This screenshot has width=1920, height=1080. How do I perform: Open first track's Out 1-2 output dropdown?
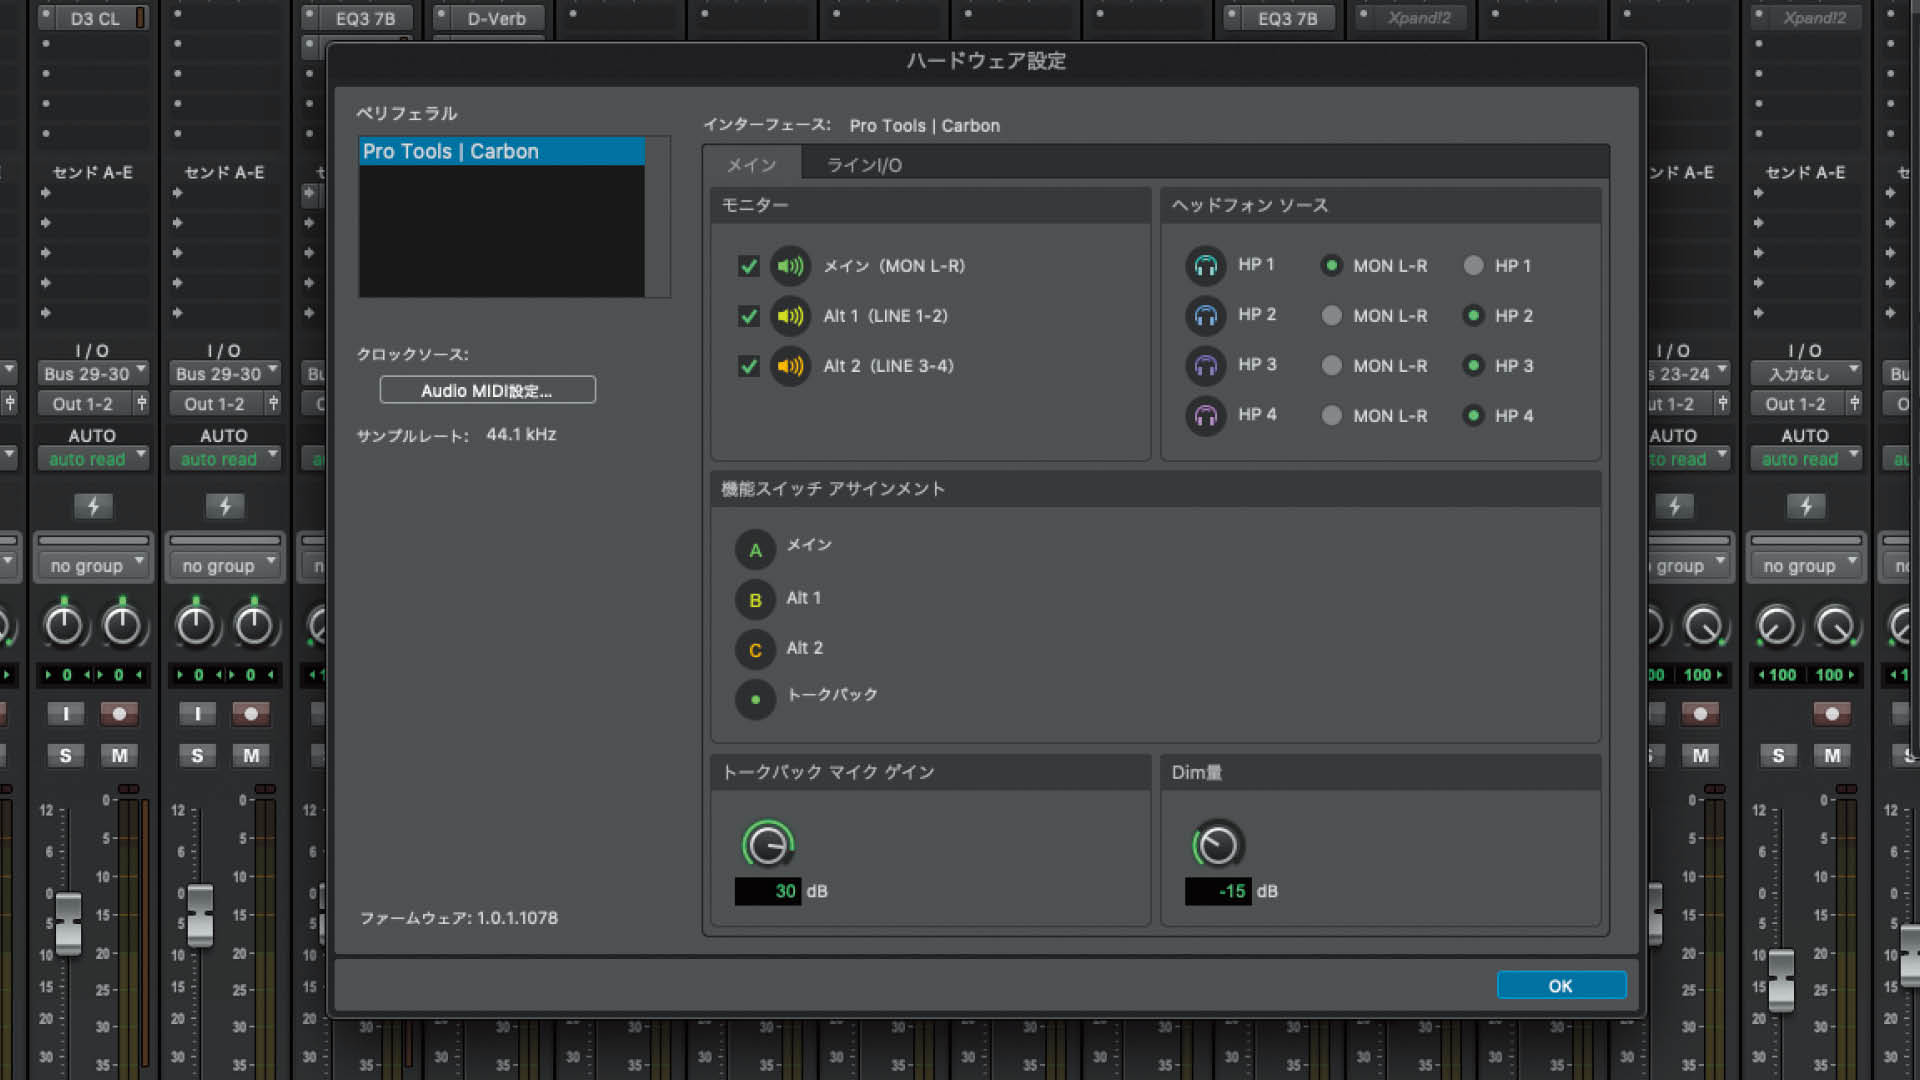click(x=83, y=404)
